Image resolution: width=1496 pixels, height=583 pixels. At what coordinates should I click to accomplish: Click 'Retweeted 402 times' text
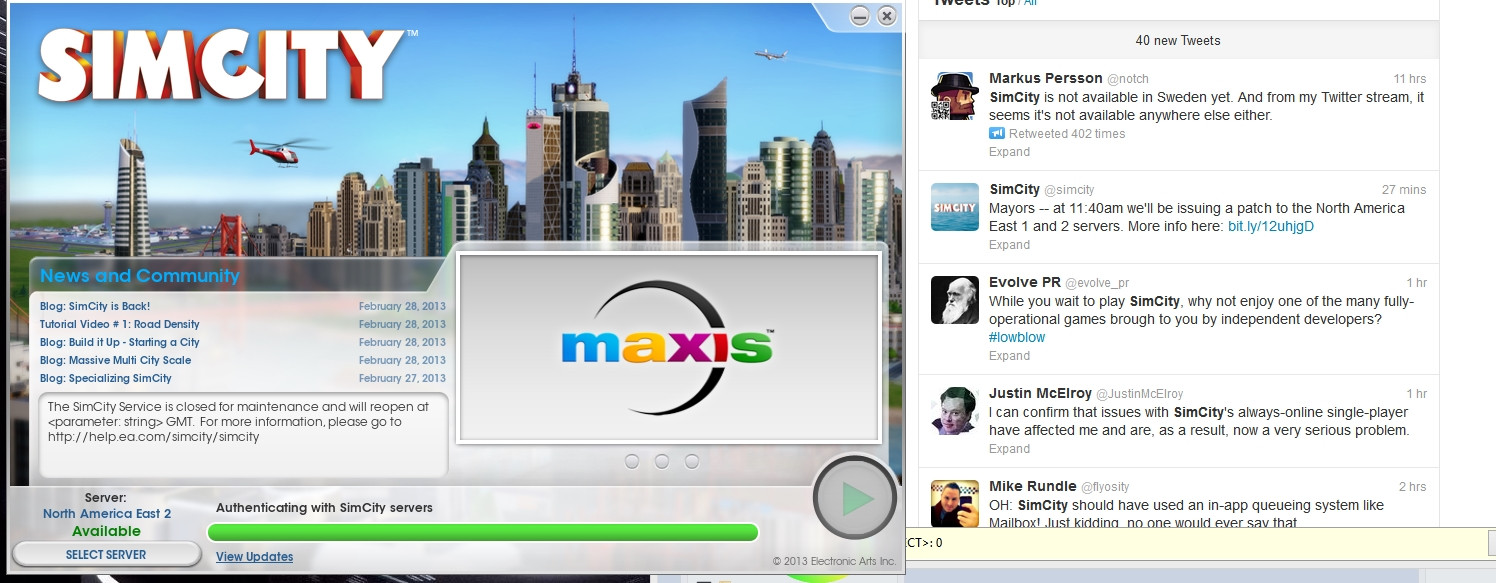coord(1067,133)
